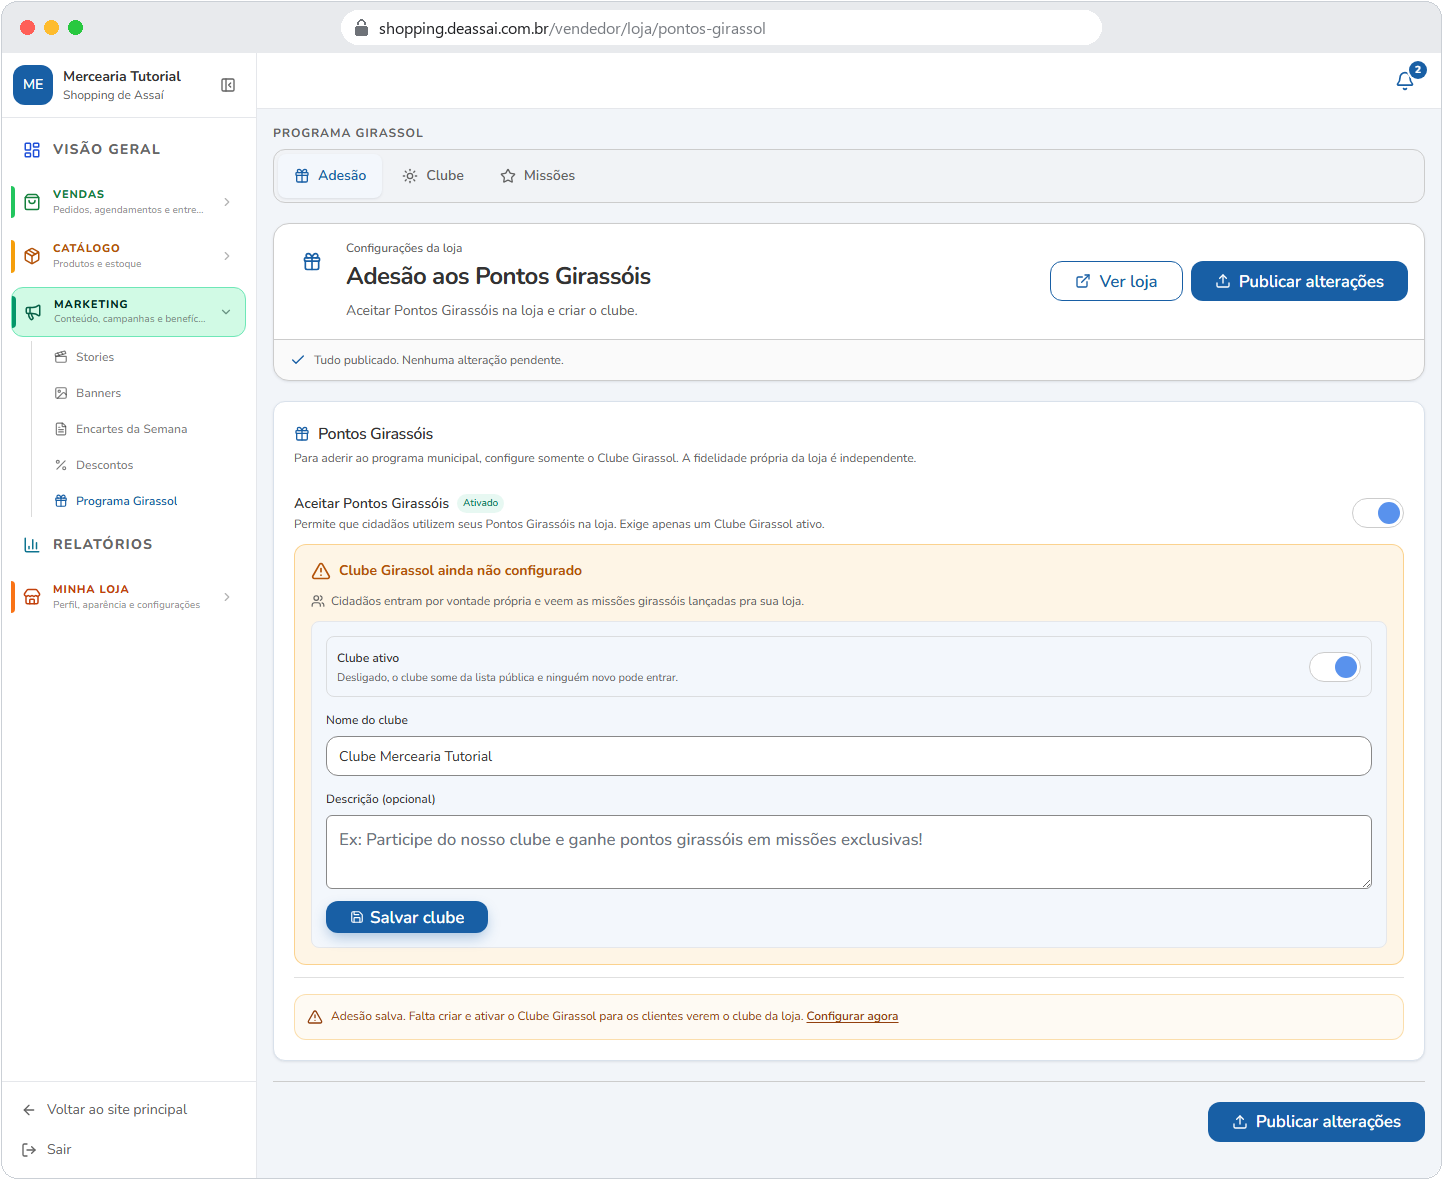1442x1179 pixels.
Task: Toggle the Clube ativo switch
Action: (x=1335, y=667)
